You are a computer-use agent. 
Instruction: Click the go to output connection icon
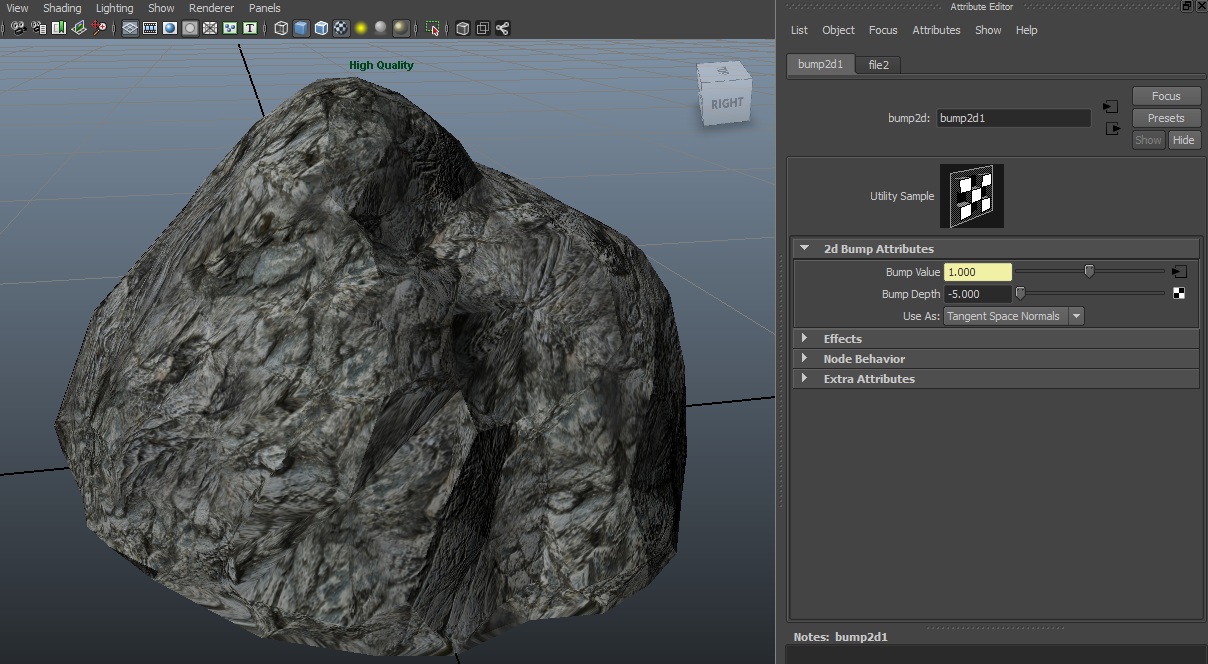coord(1112,128)
